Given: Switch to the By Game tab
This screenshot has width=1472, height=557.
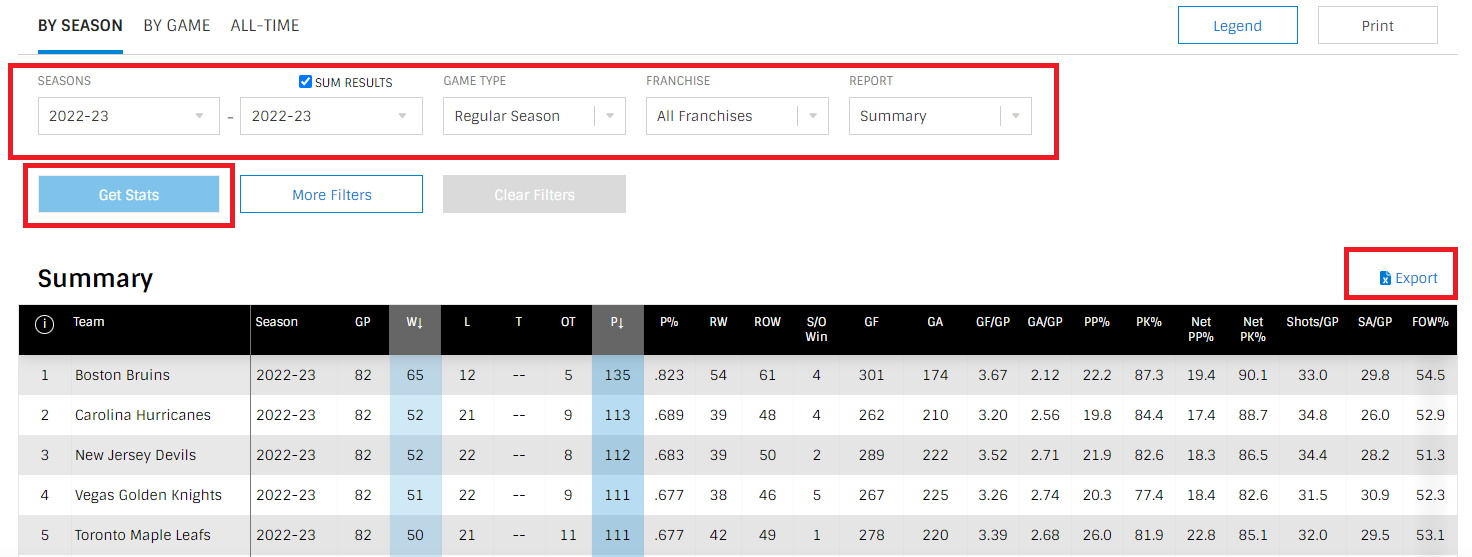Looking at the screenshot, I should point(176,26).
